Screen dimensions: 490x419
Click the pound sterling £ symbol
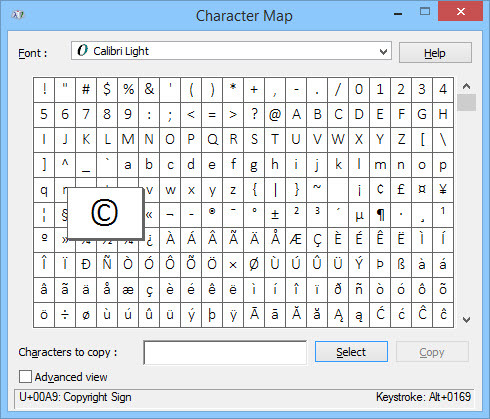401,190
